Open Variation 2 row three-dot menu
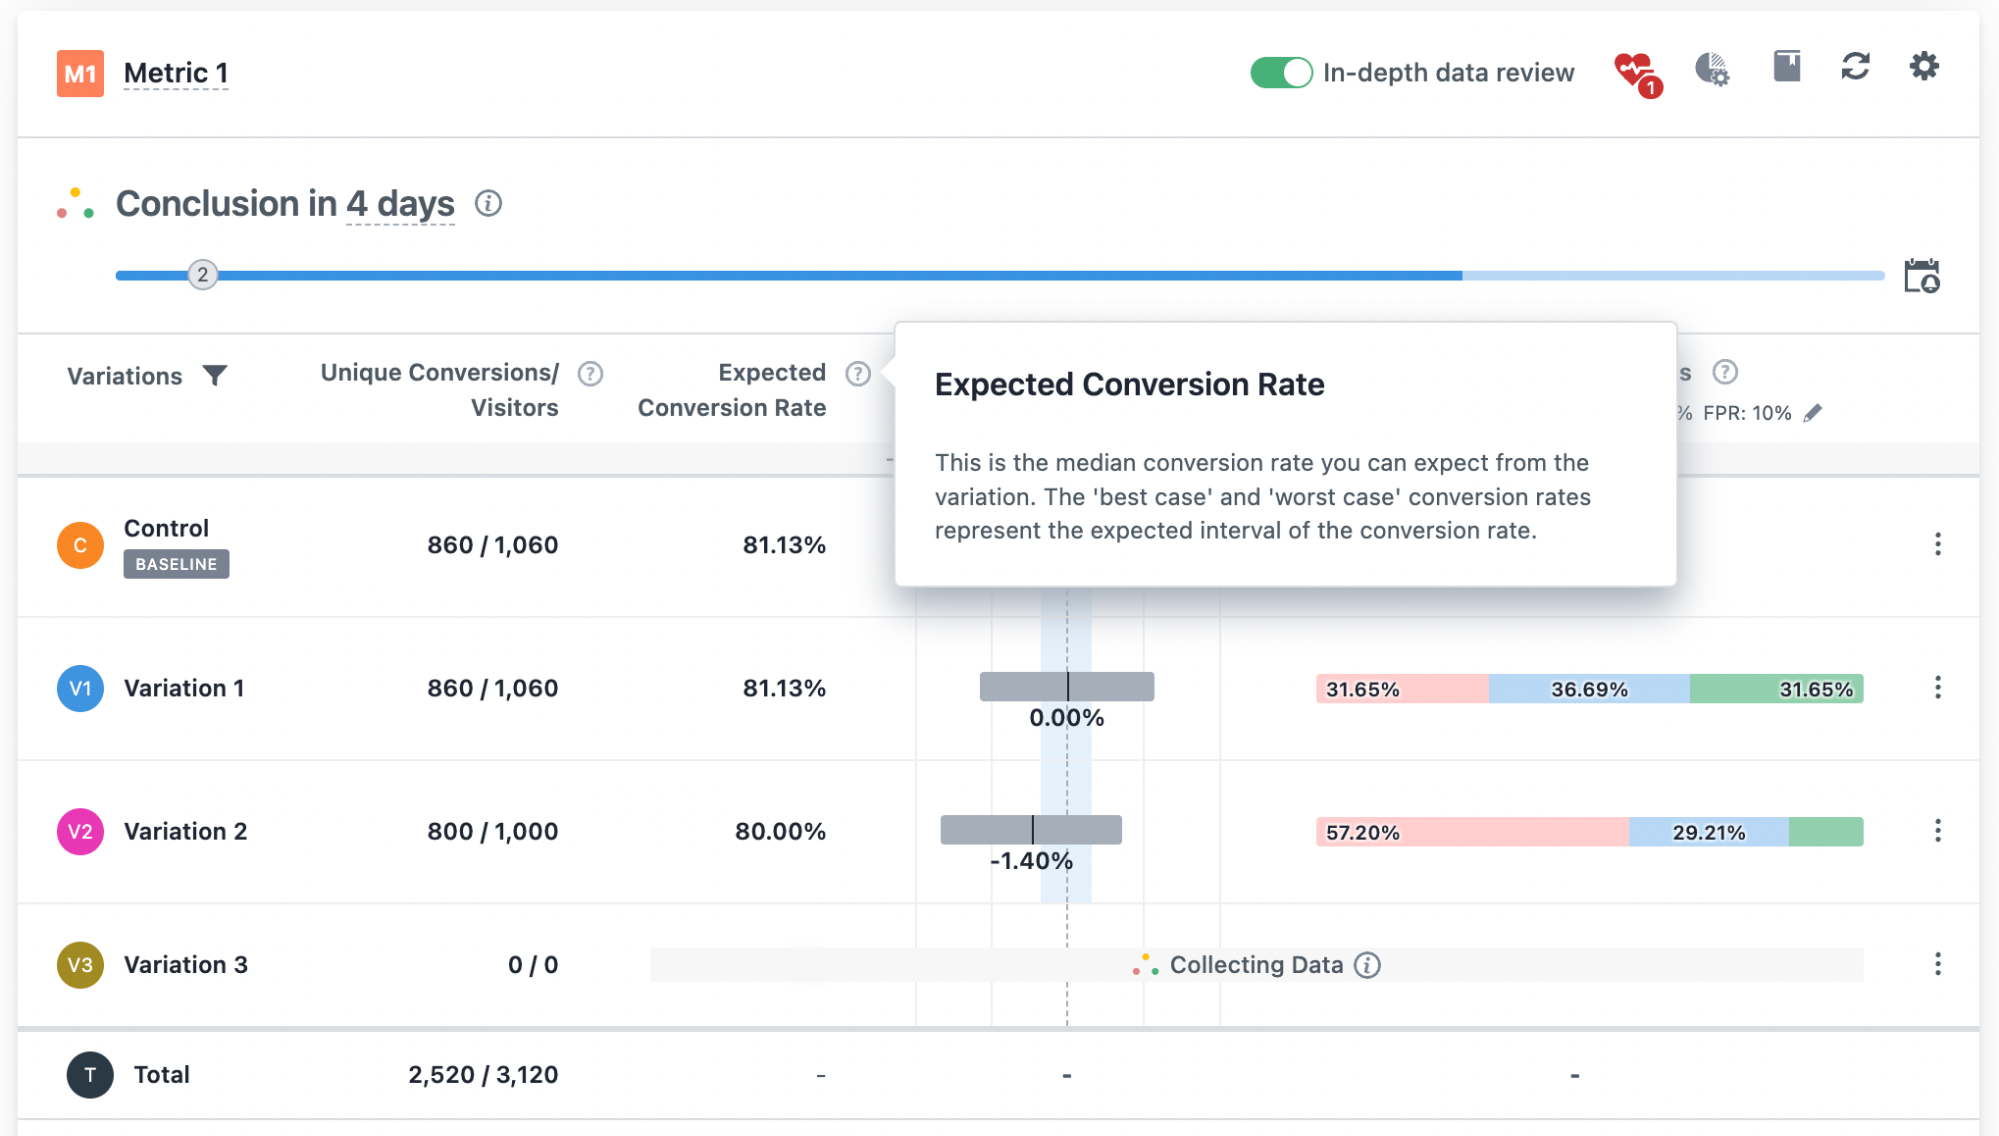The width and height of the screenshot is (1999, 1136). (x=1938, y=831)
